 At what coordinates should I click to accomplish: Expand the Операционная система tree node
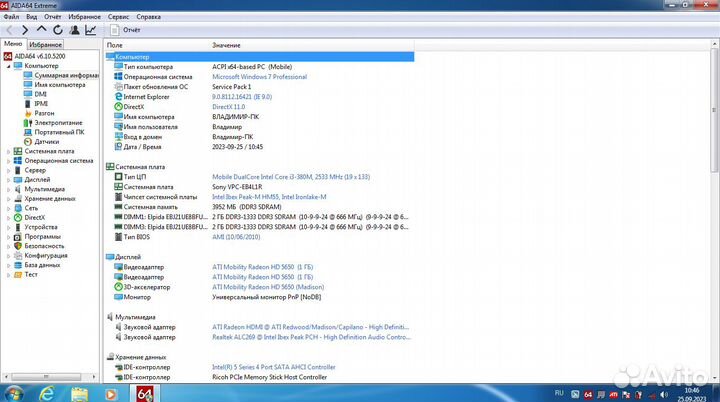(x=8, y=161)
